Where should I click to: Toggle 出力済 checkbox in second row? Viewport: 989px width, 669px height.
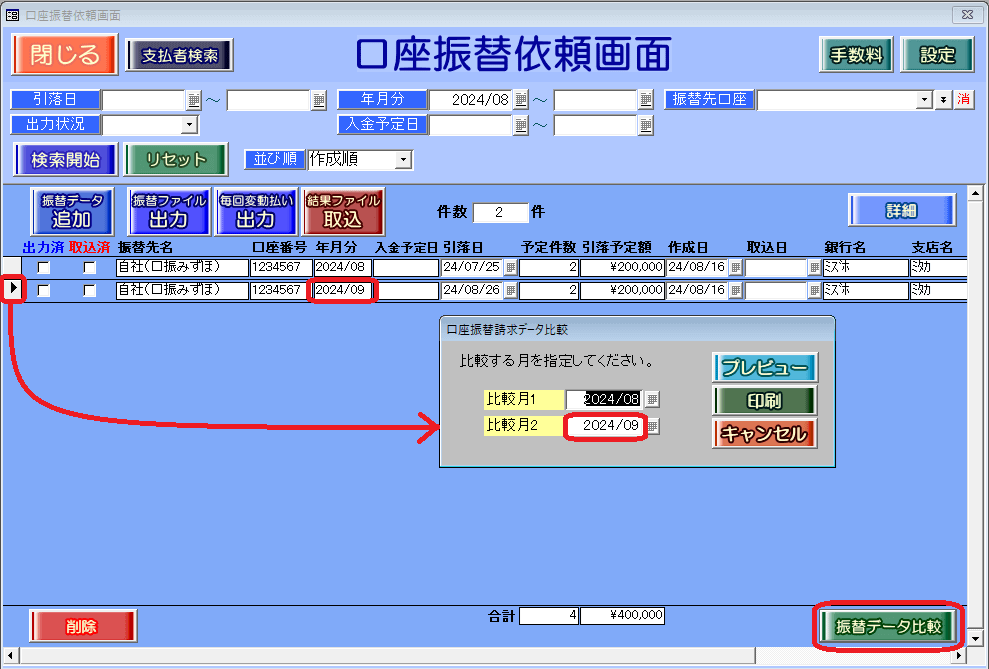tap(43, 290)
